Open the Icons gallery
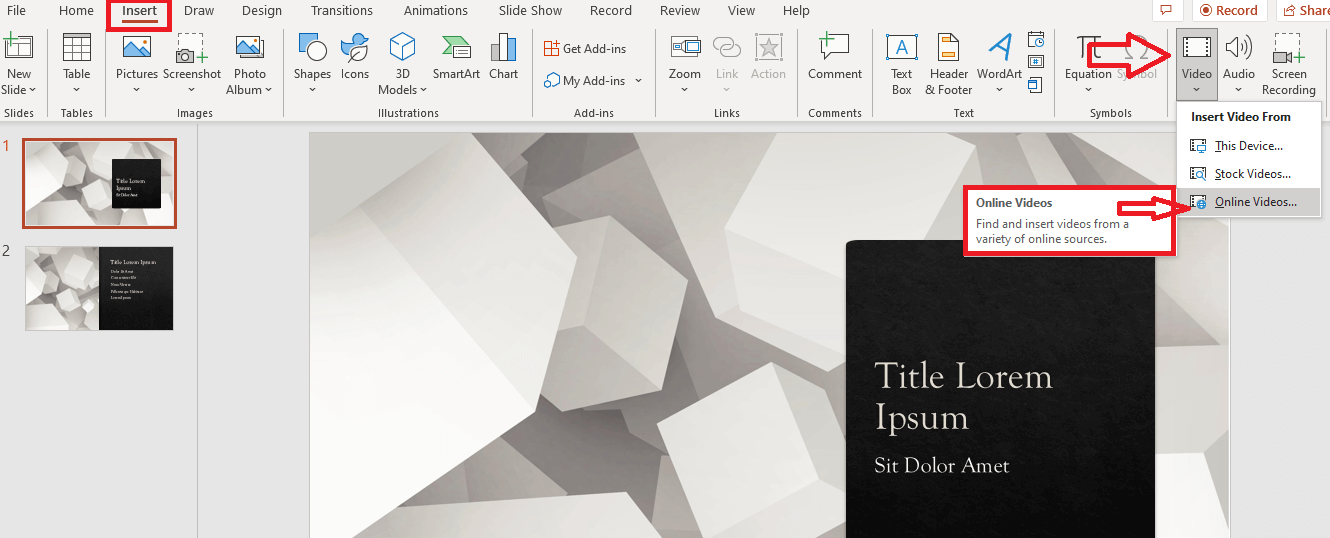This screenshot has width=1330, height=538. 355,56
